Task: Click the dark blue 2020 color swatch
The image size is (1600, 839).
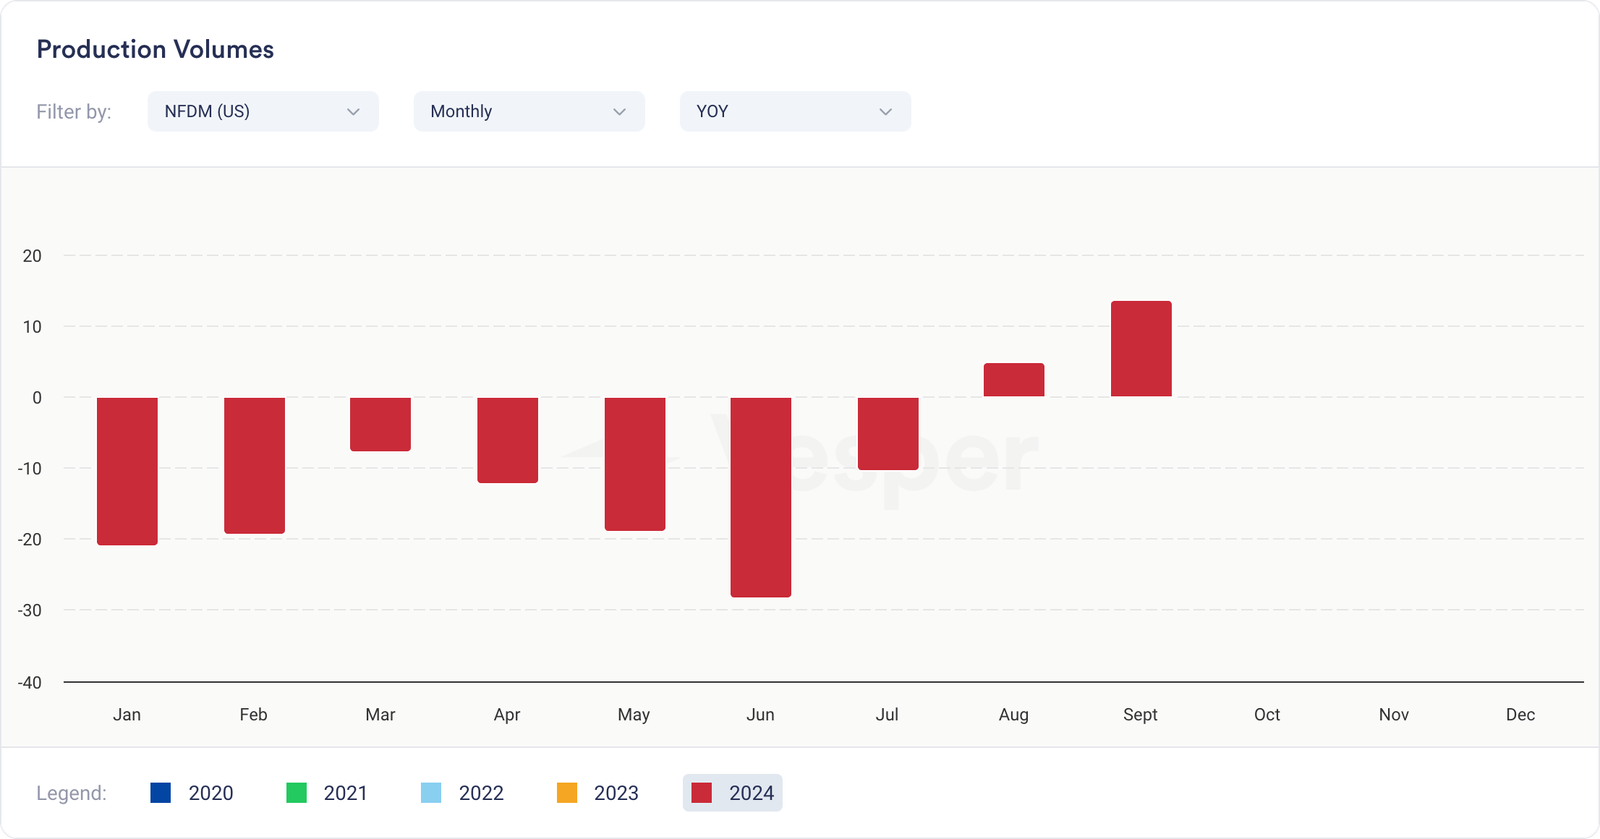Action: click(x=160, y=793)
